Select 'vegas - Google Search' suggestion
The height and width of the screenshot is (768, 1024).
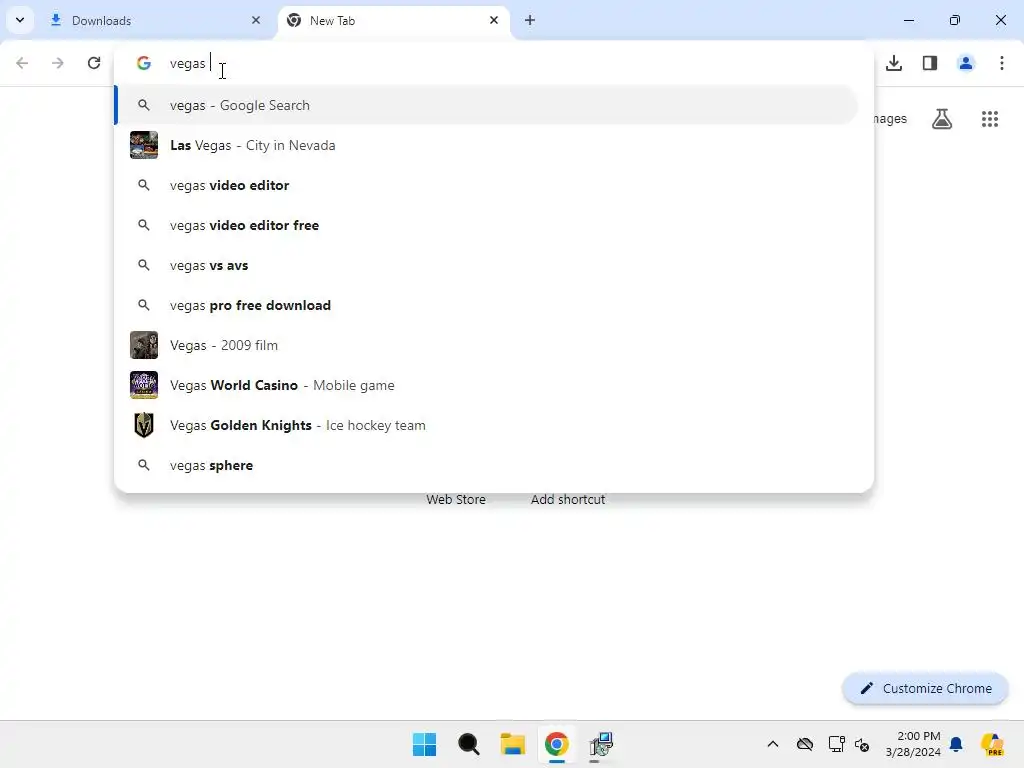(487, 105)
